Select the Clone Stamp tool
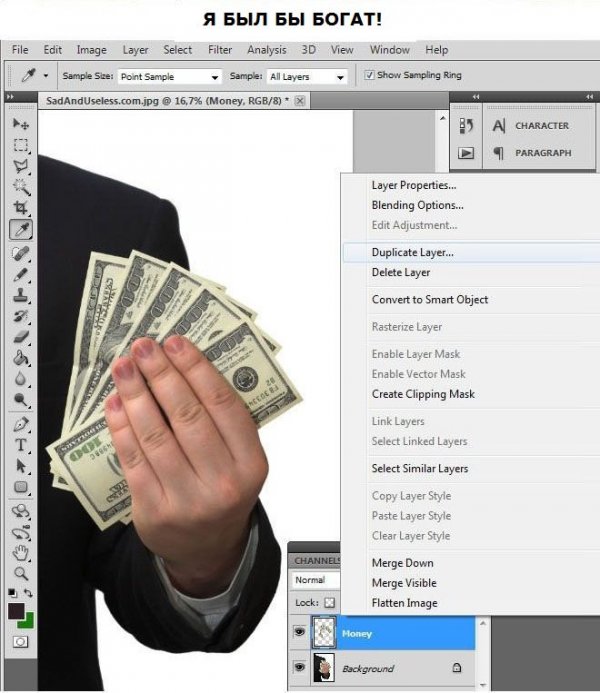Screen dimensions: 600x693 20,295
